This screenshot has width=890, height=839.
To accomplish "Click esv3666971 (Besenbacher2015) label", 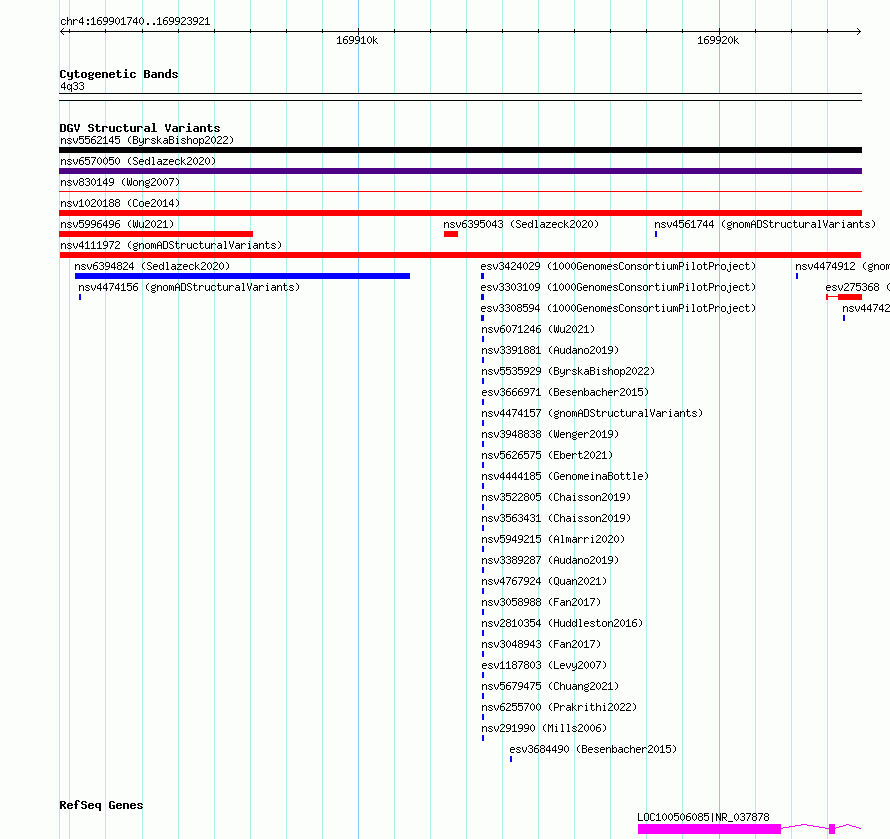I will tap(565, 392).
